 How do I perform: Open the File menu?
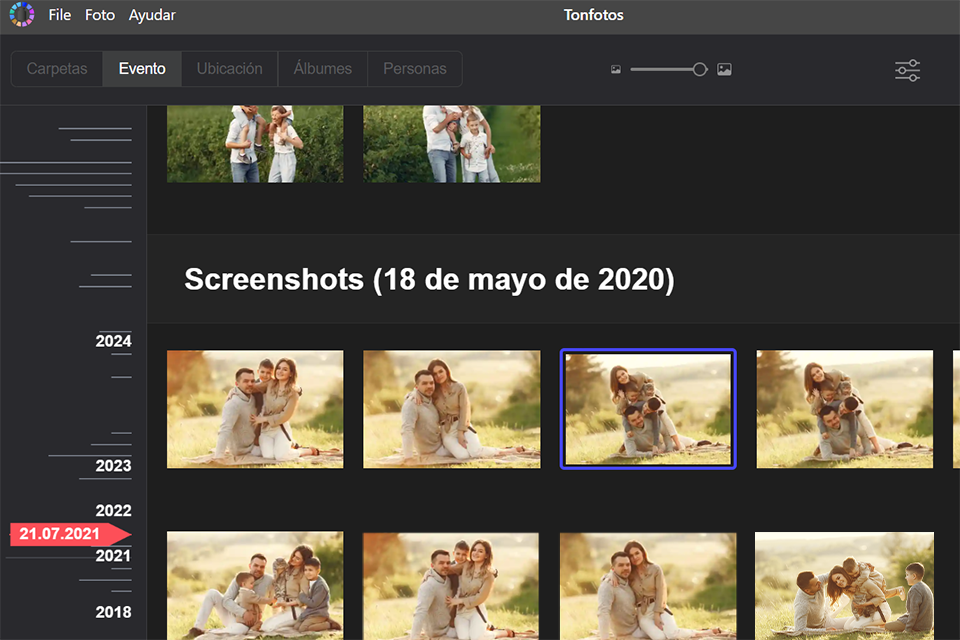point(59,15)
